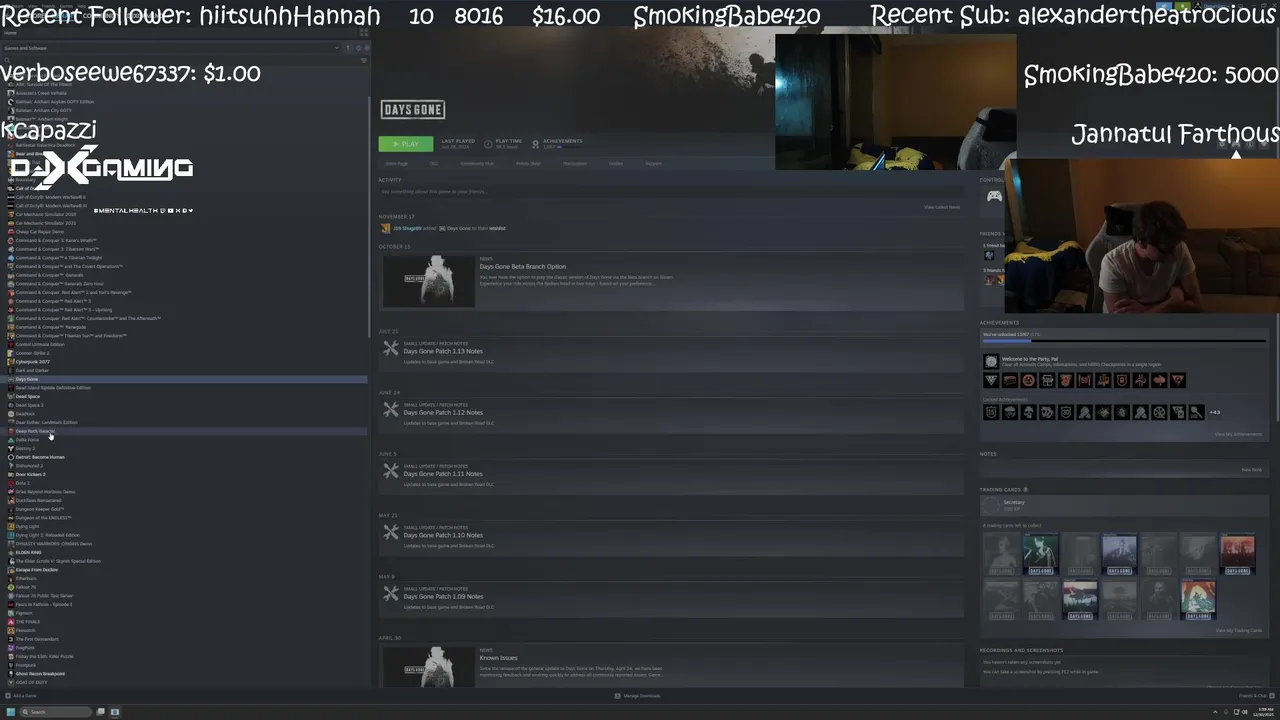
Task: Click the Detroit: Become Human game icon
Action: (11, 457)
